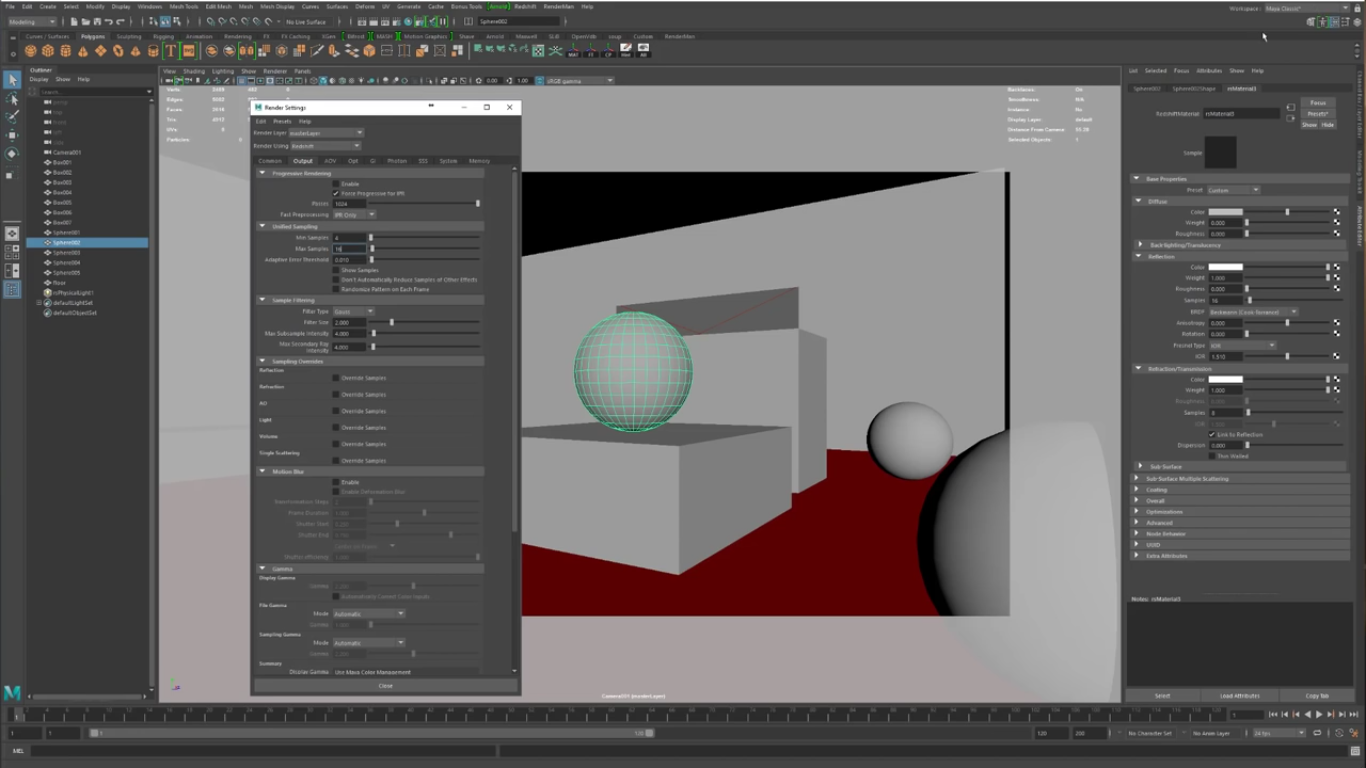Toggle Don't Automatically Reduce Samples checkbox
This screenshot has width=1366, height=768.
336,280
